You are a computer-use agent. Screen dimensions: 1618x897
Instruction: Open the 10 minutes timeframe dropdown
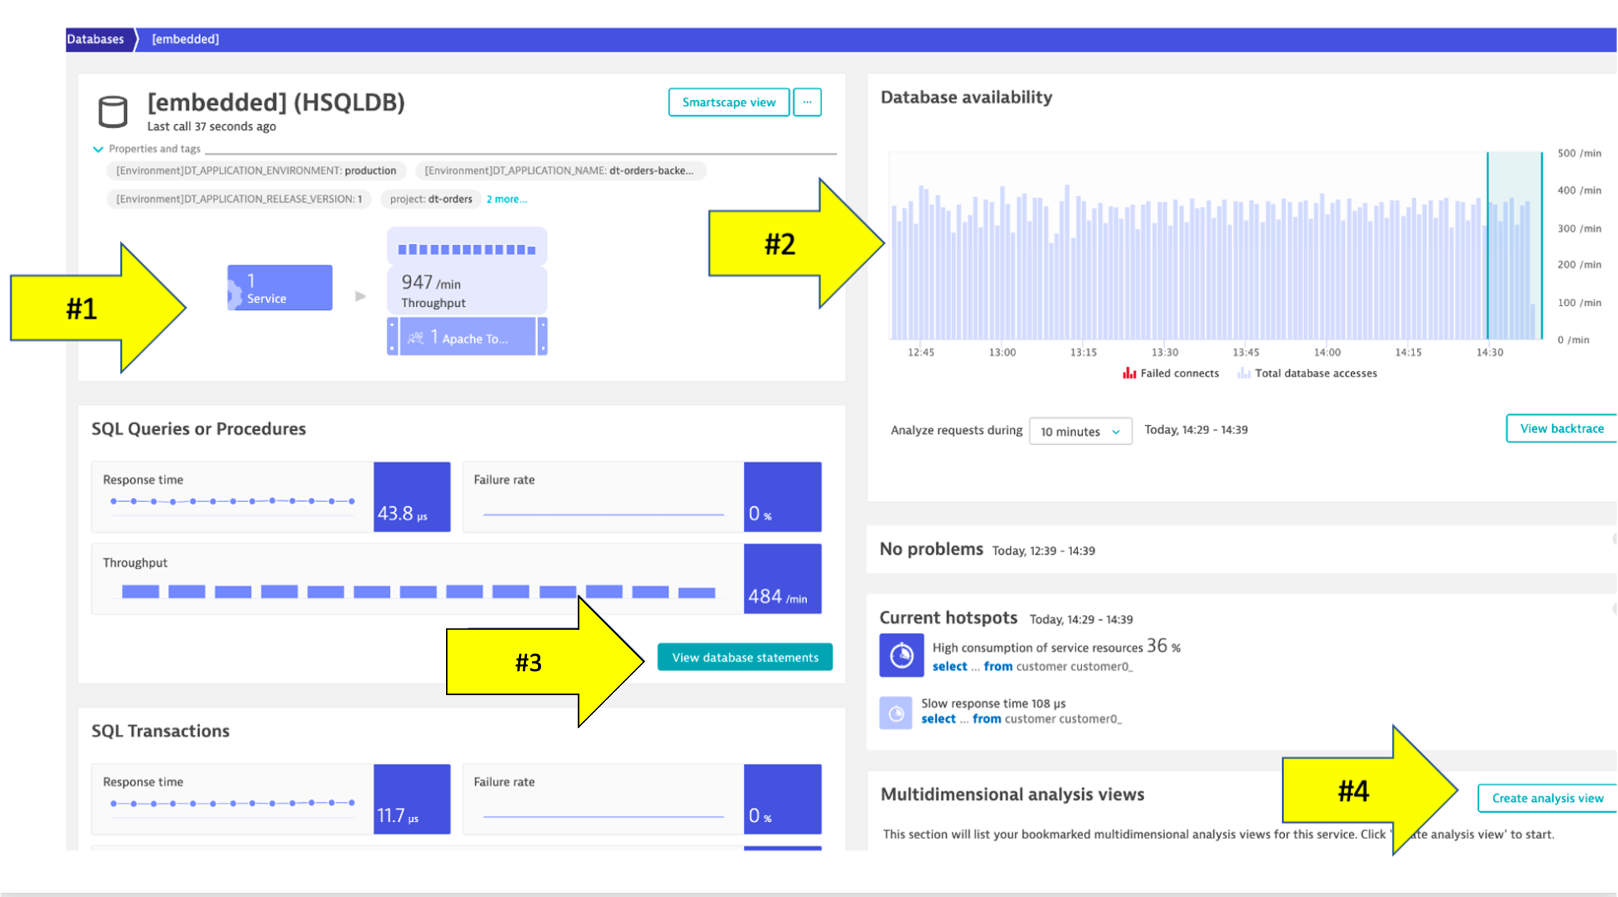point(1080,431)
